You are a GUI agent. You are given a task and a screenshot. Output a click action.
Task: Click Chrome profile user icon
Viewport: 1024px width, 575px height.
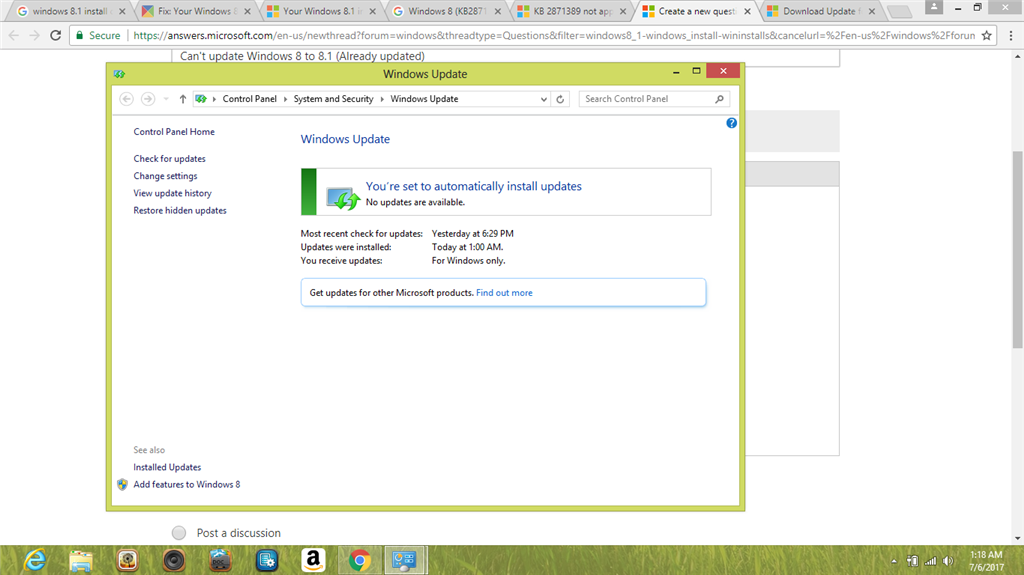(934, 7)
